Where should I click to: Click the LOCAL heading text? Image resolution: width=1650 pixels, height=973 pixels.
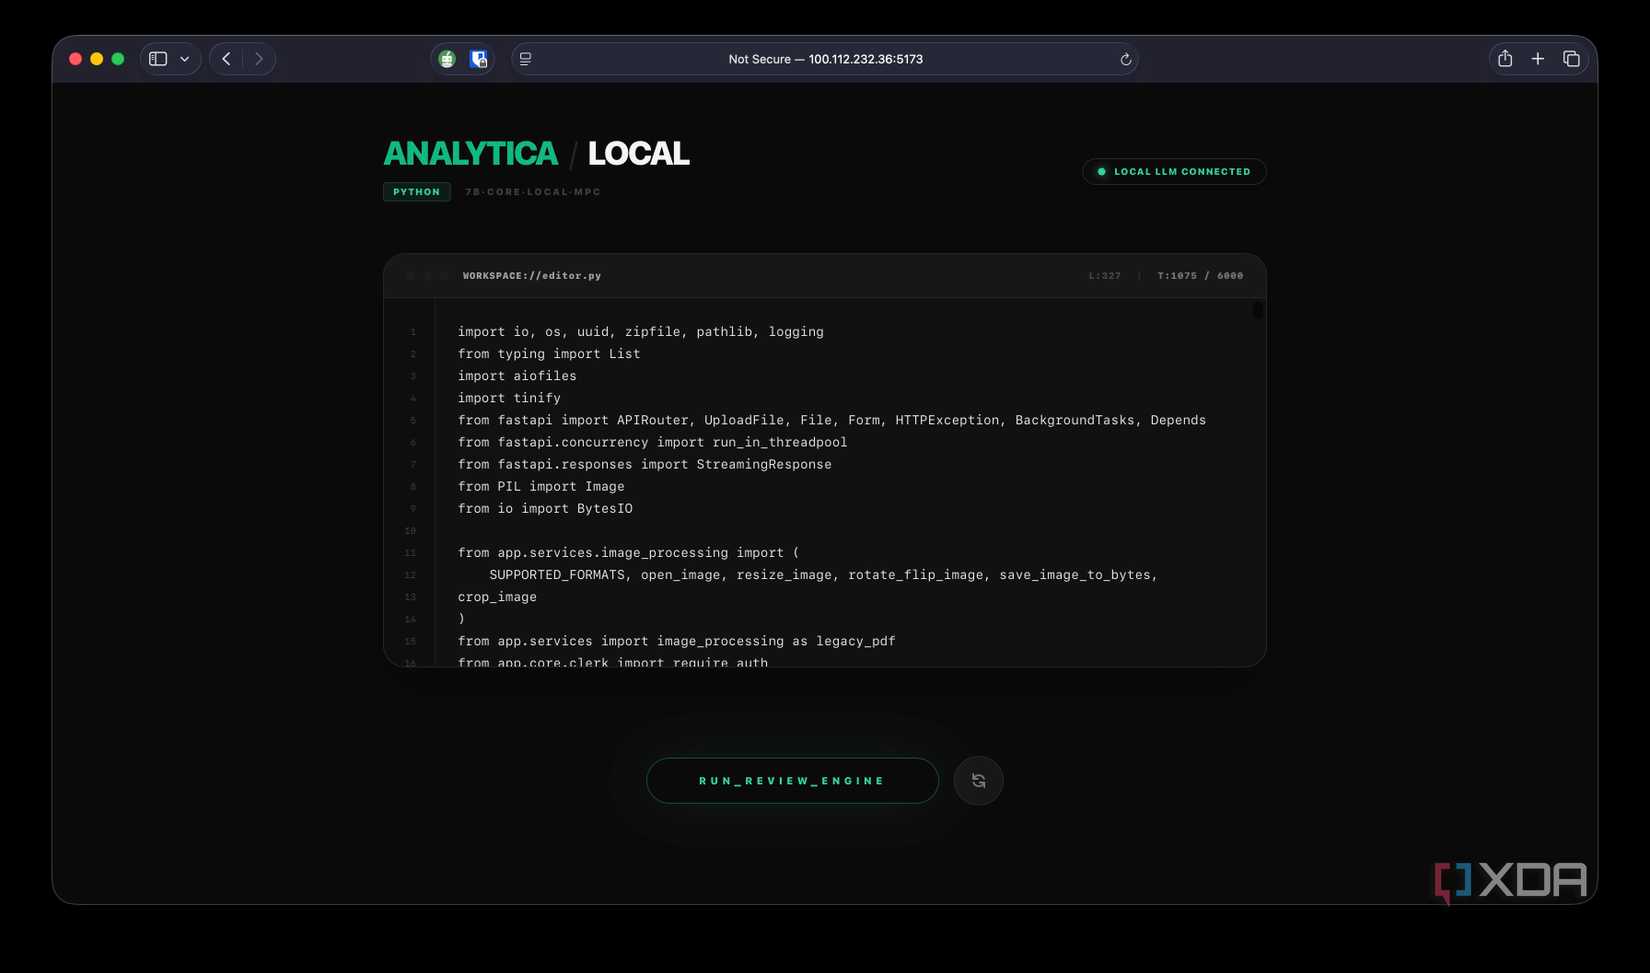pyautogui.click(x=638, y=153)
